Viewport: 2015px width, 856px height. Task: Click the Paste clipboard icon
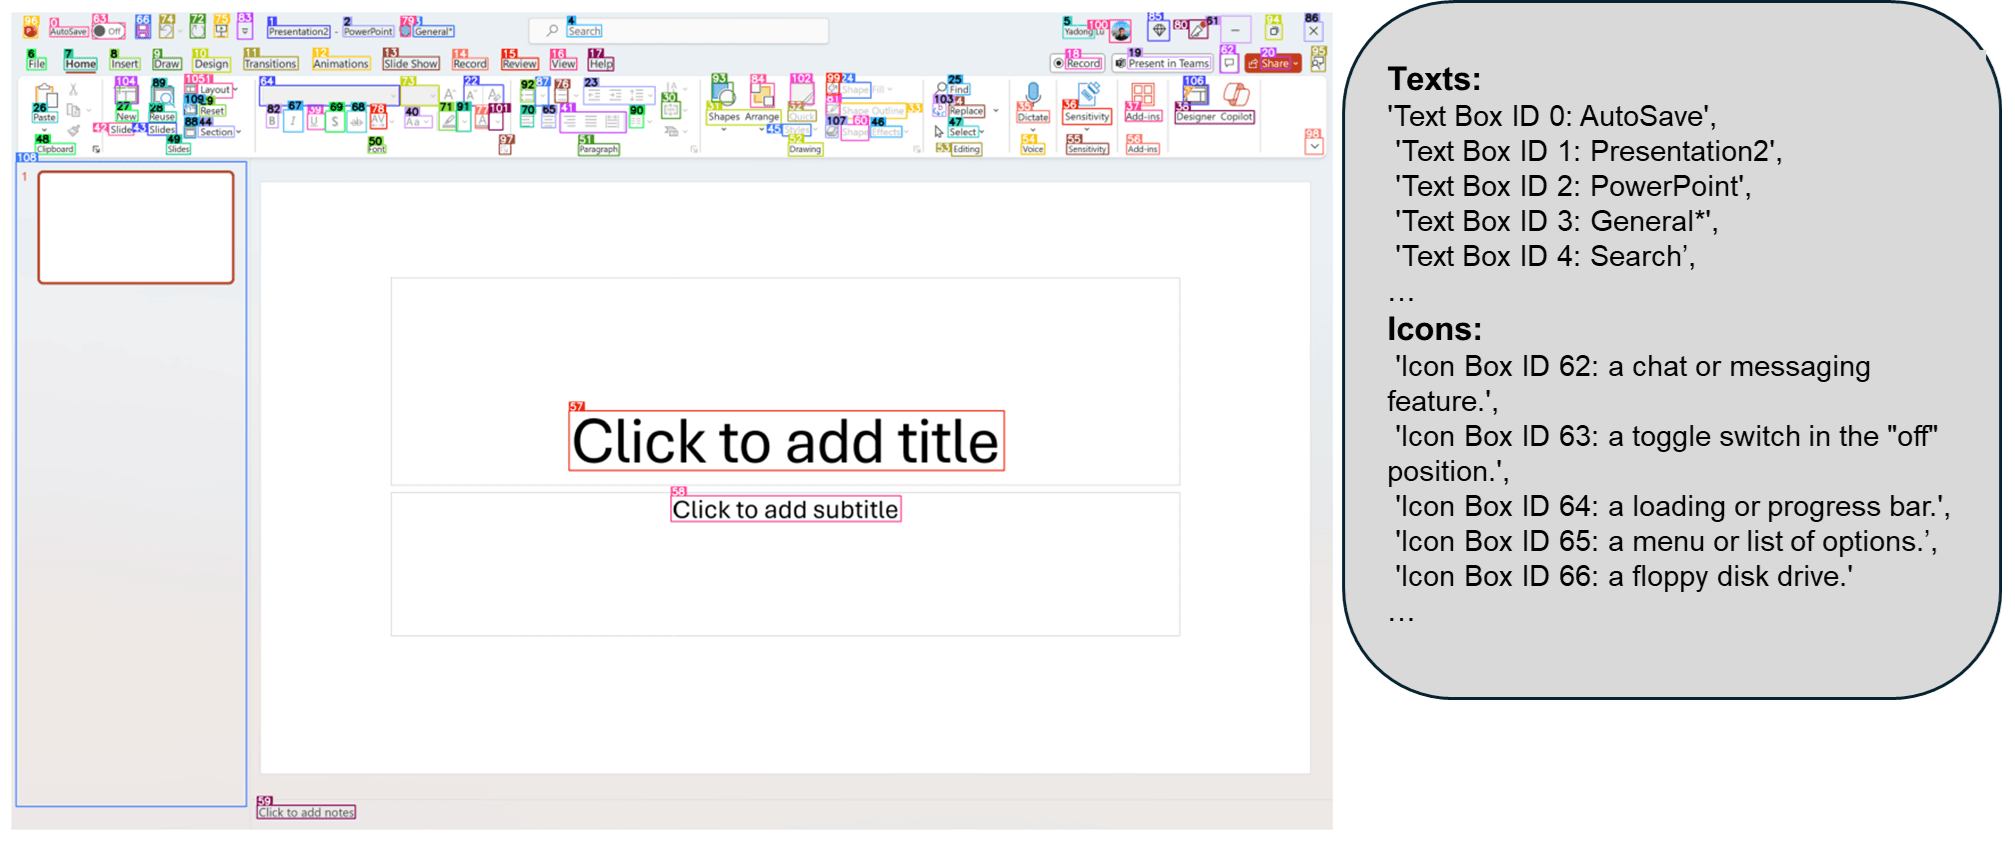click(x=45, y=98)
